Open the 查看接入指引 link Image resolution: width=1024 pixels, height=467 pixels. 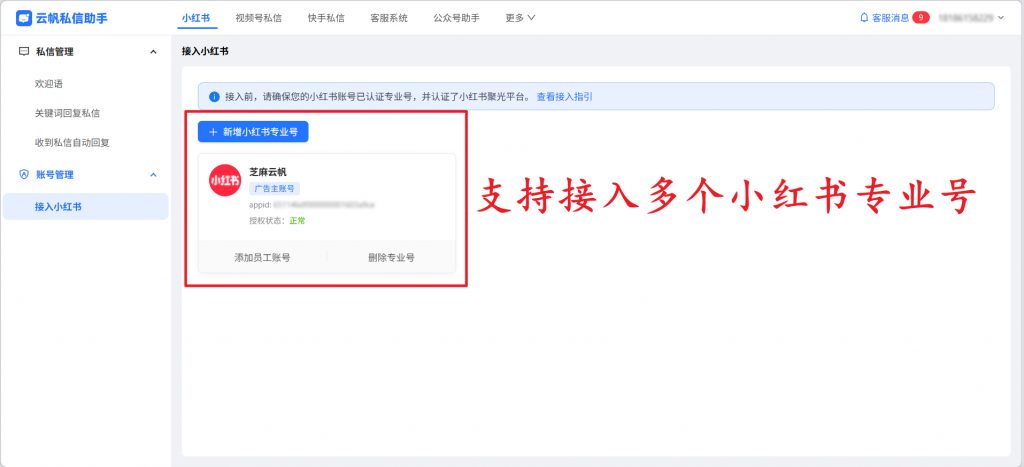point(565,97)
